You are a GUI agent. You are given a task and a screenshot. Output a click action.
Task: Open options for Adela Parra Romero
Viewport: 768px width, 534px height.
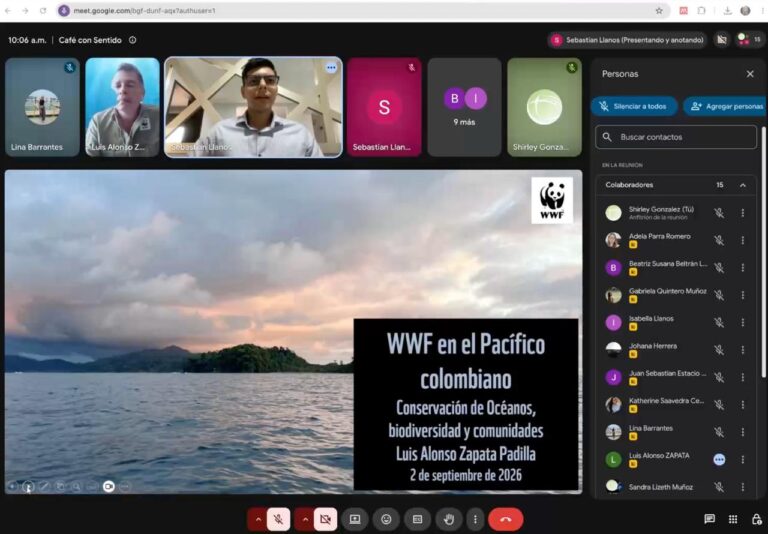[743, 241]
